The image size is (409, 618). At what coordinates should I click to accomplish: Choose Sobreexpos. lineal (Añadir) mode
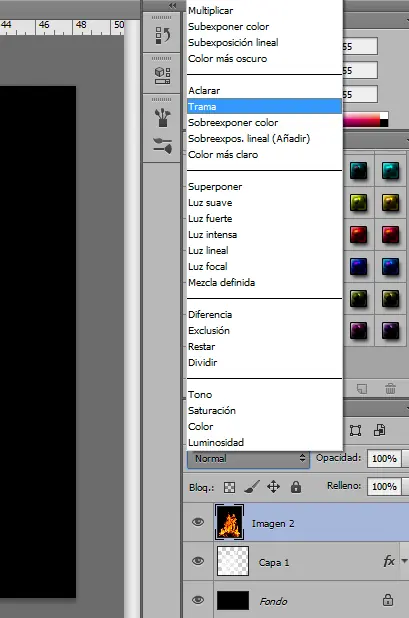264,139
